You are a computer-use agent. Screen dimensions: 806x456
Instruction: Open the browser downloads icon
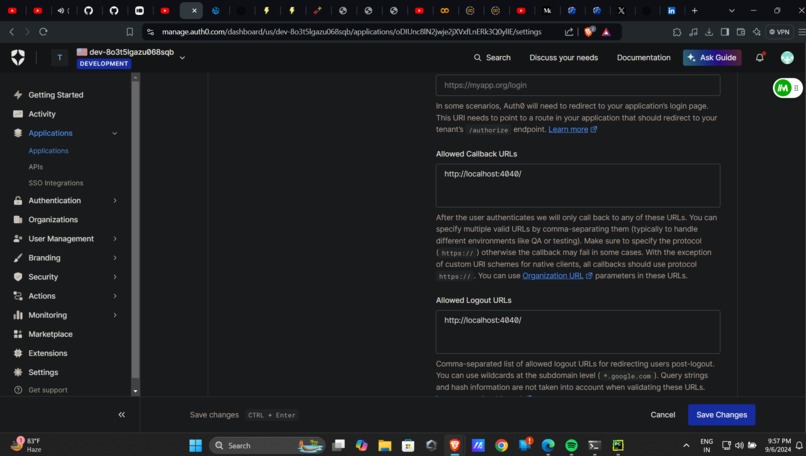pos(709,32)
